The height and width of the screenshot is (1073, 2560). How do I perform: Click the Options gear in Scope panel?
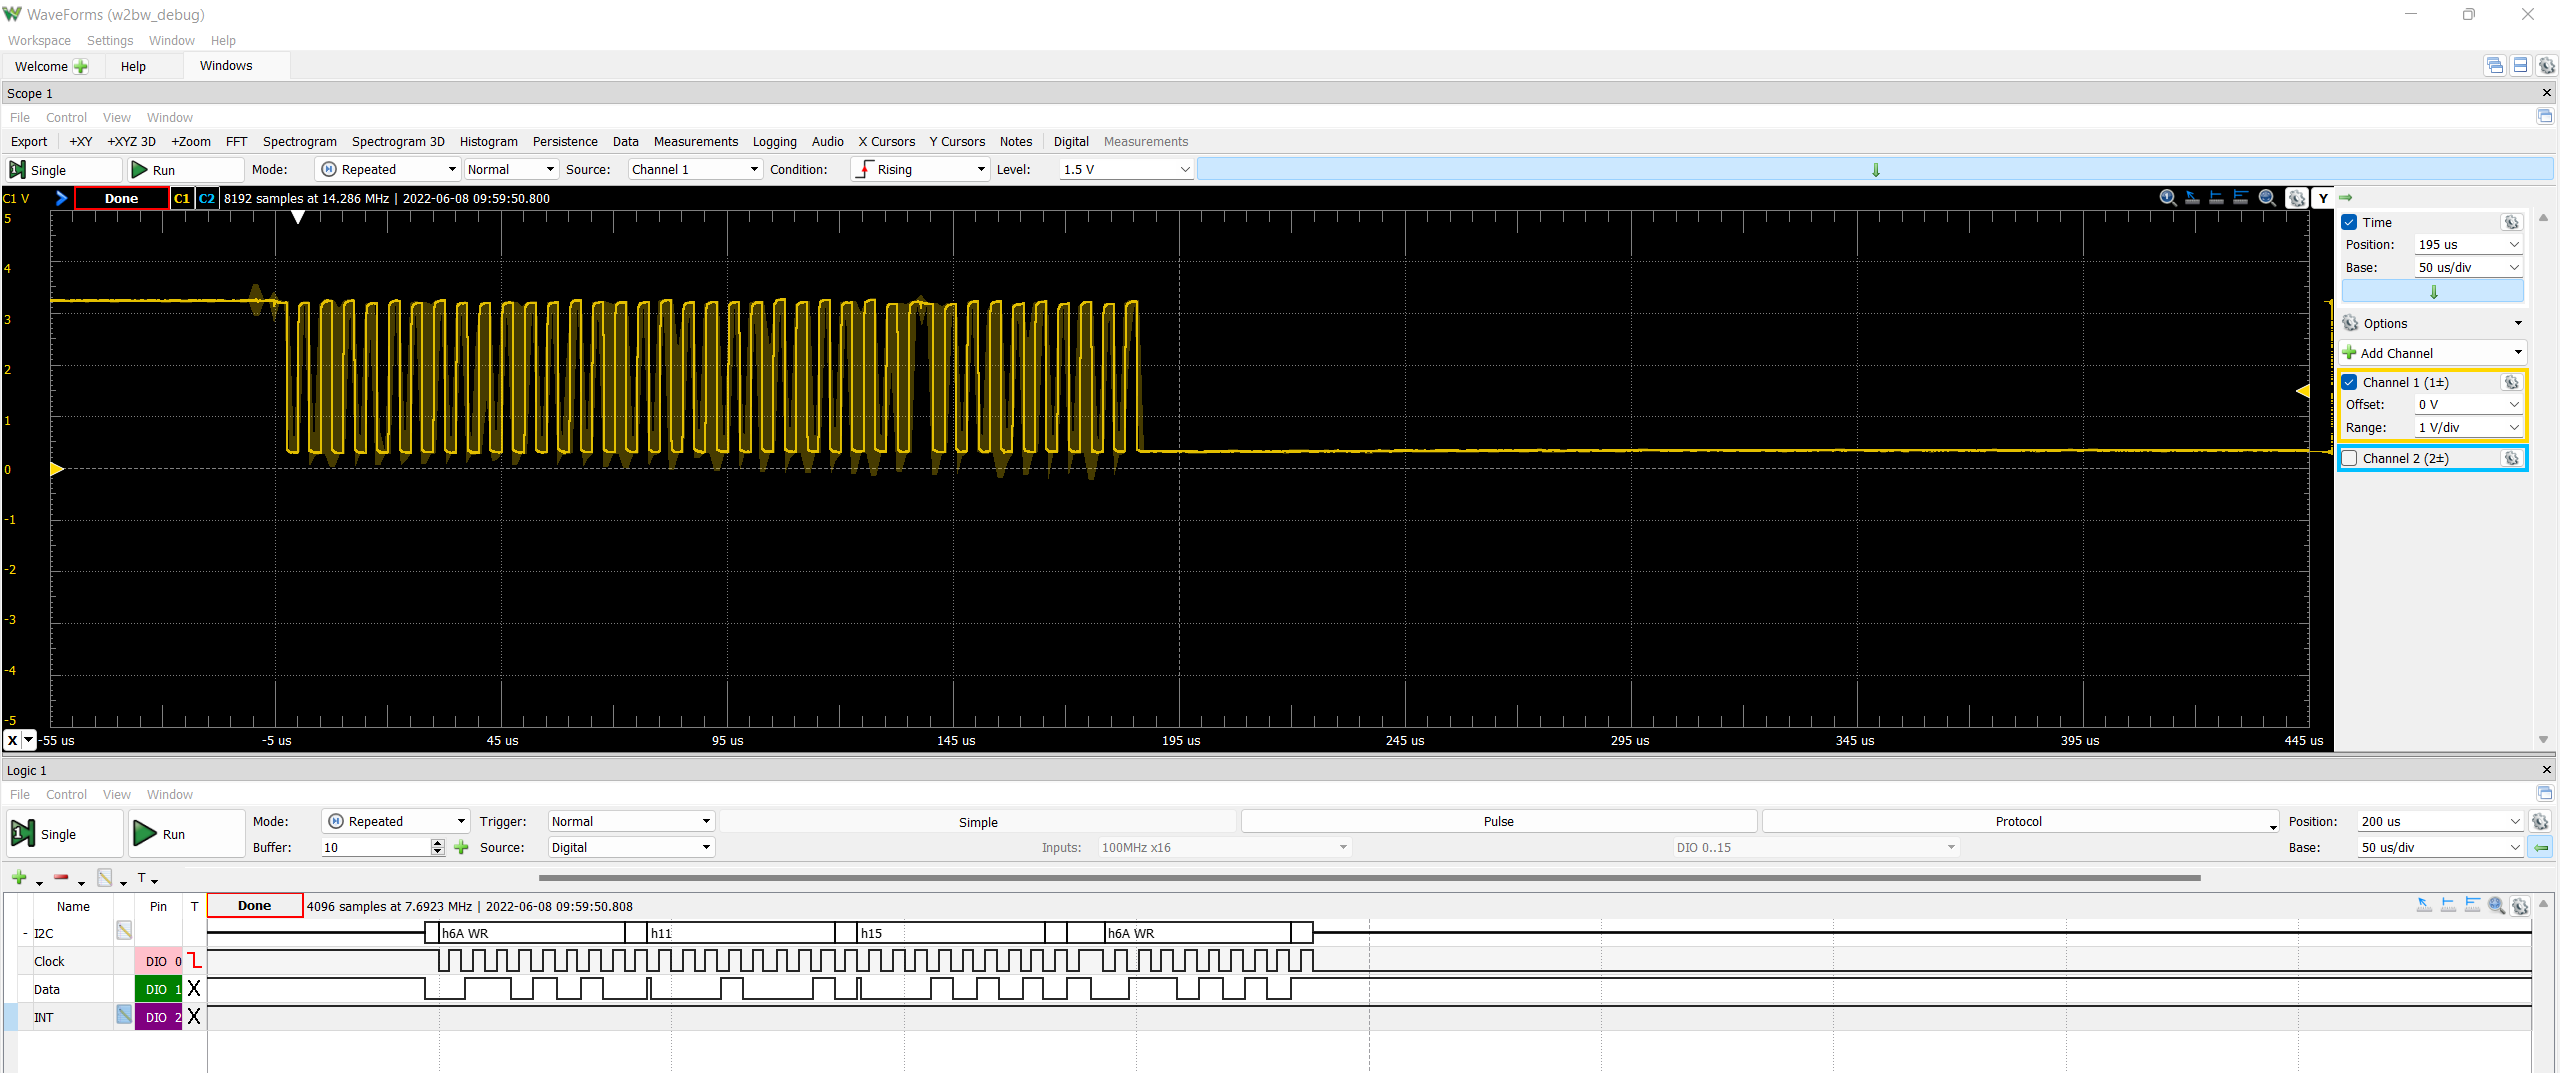pos(2351,323)
